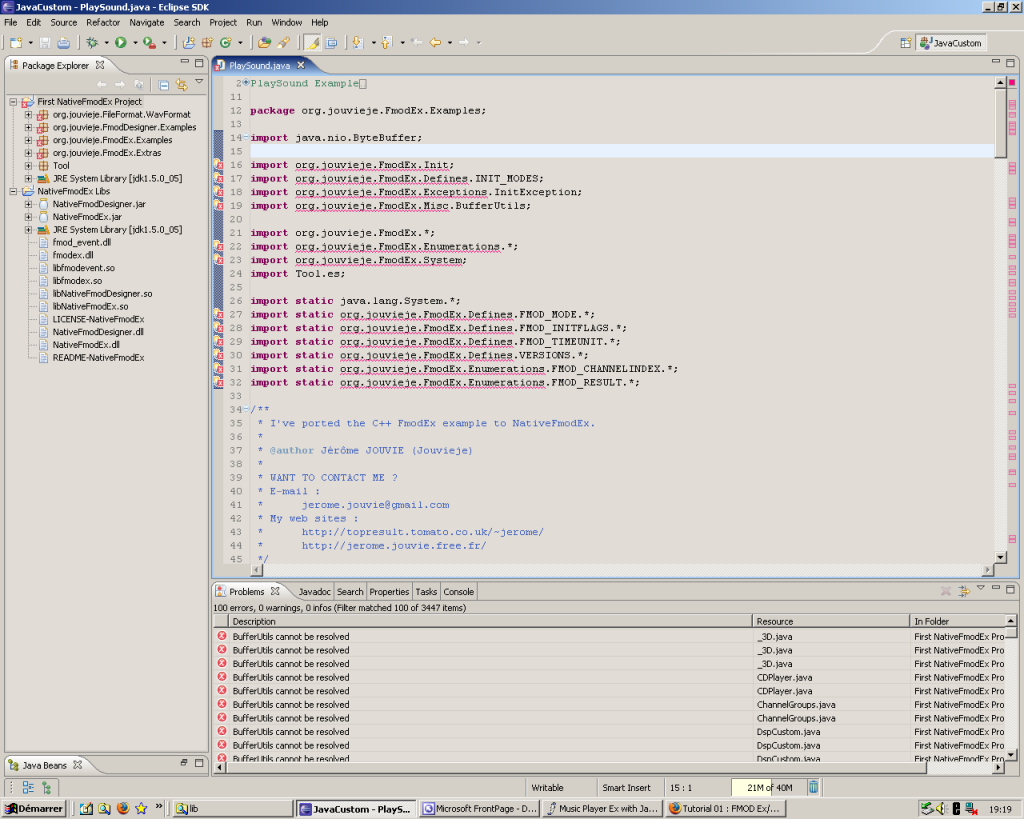Sort problems by Description column header
The height and width of the screenshot is (819, 1024).
pyautogui.click(x=490, y=622)
